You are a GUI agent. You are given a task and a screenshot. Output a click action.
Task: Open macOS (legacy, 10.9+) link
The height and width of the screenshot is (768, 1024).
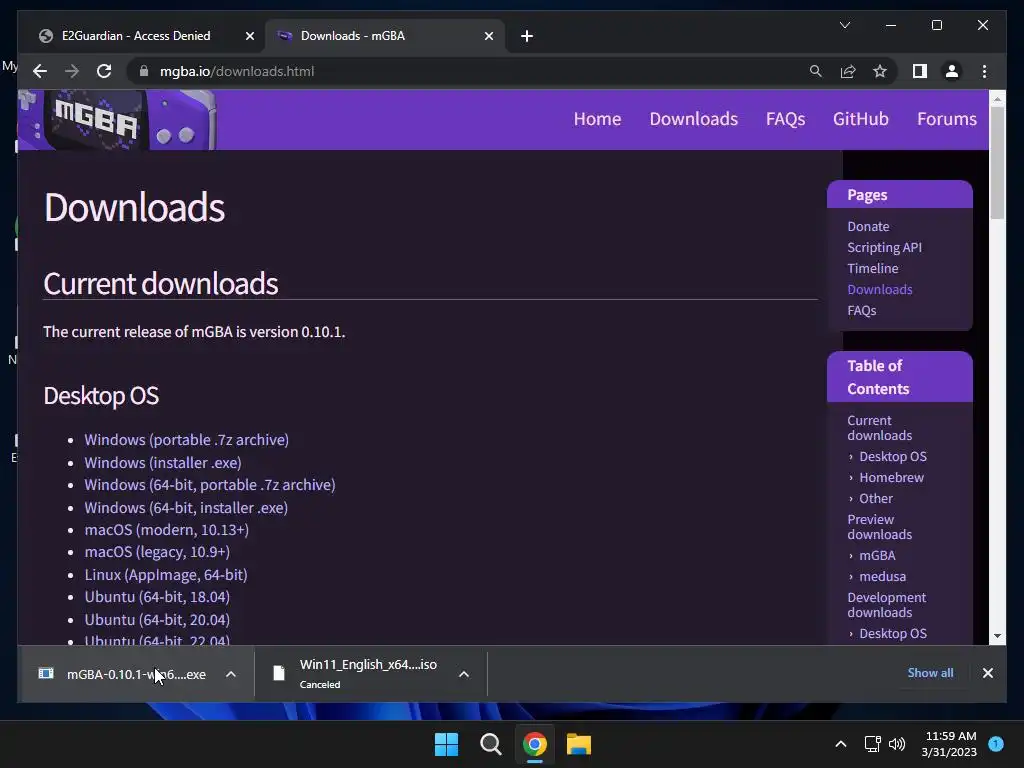157,552
